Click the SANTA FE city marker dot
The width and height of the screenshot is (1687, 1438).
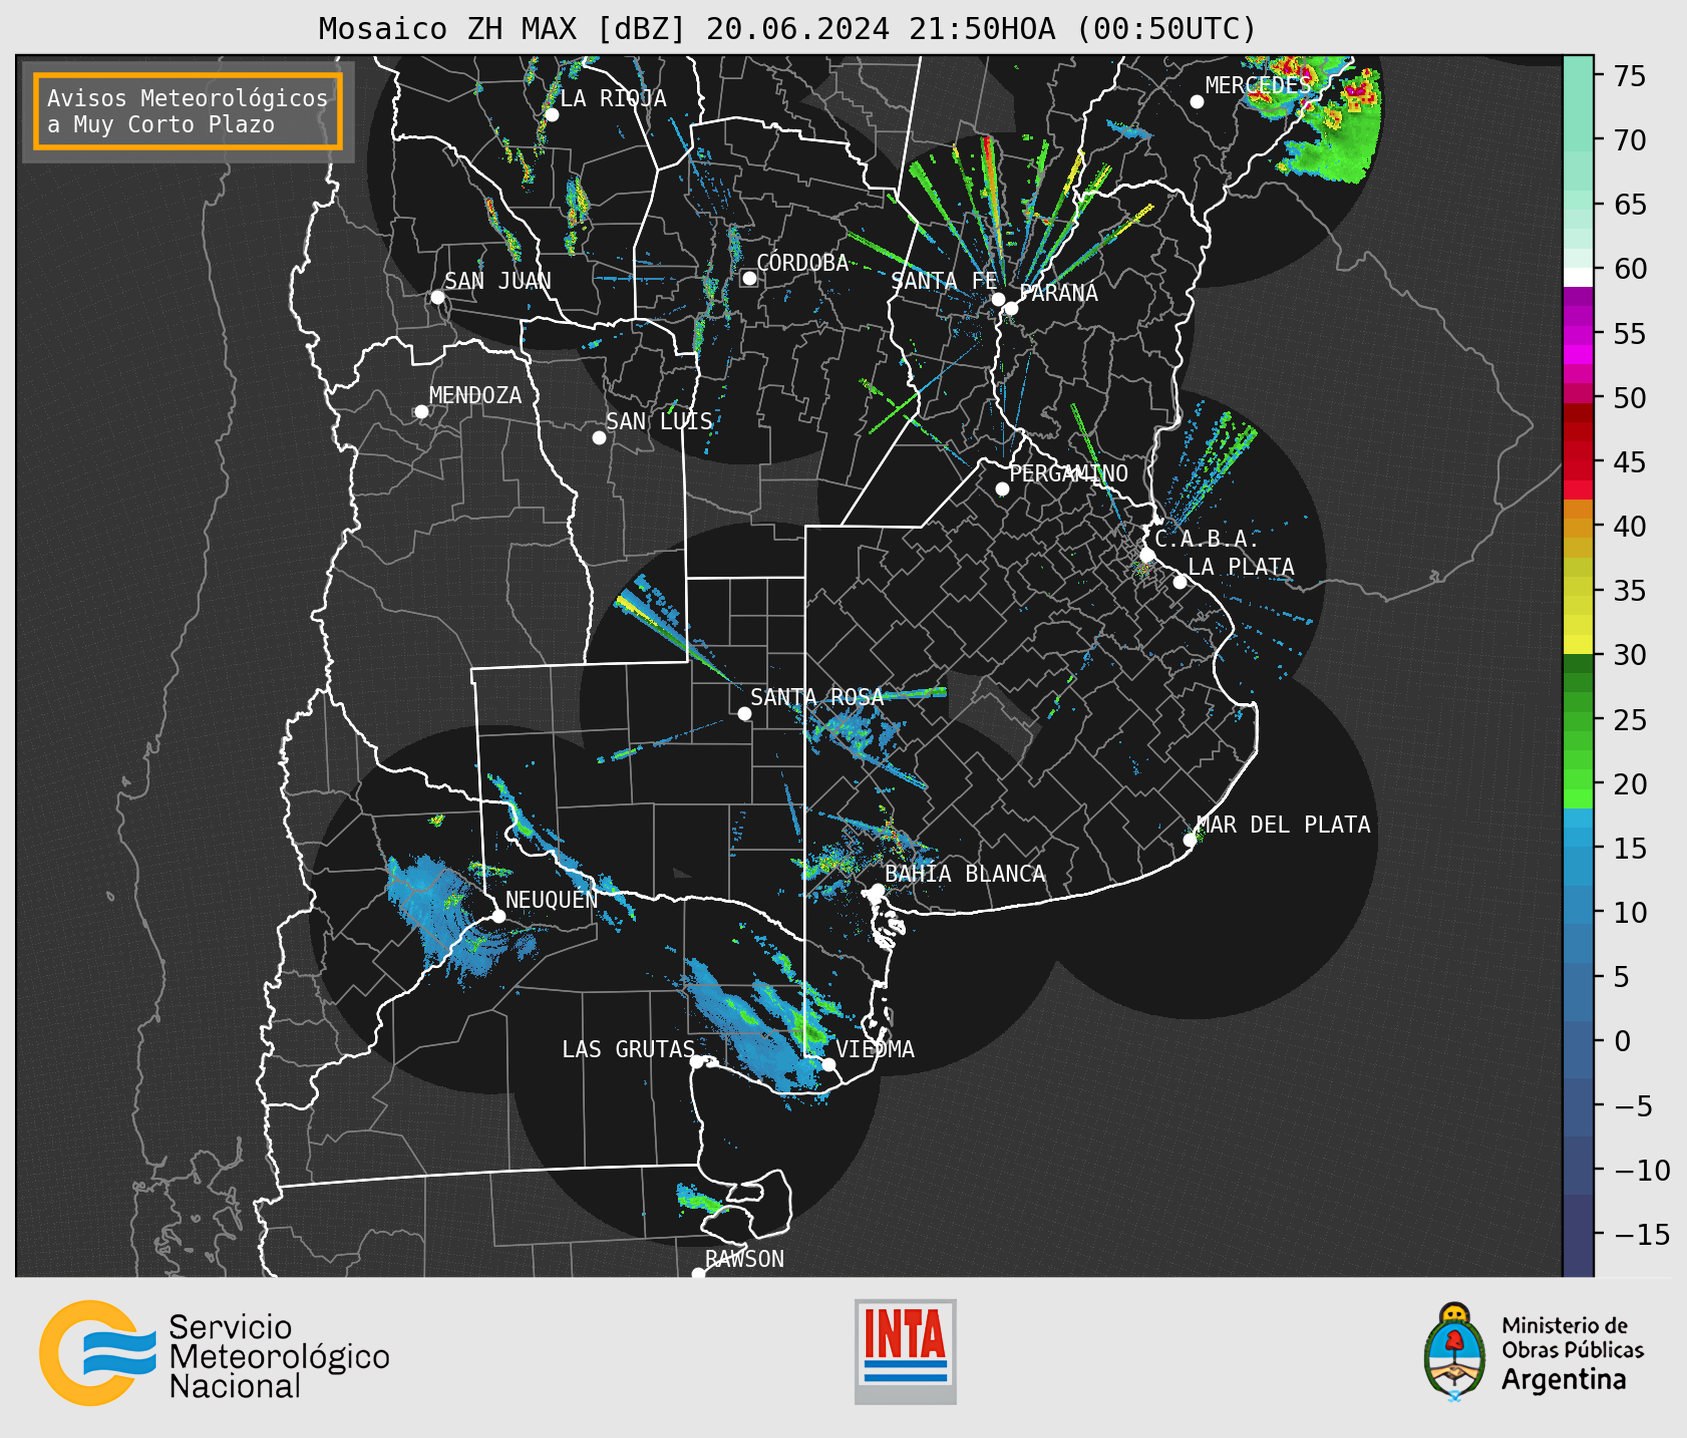tap(998, 299)
